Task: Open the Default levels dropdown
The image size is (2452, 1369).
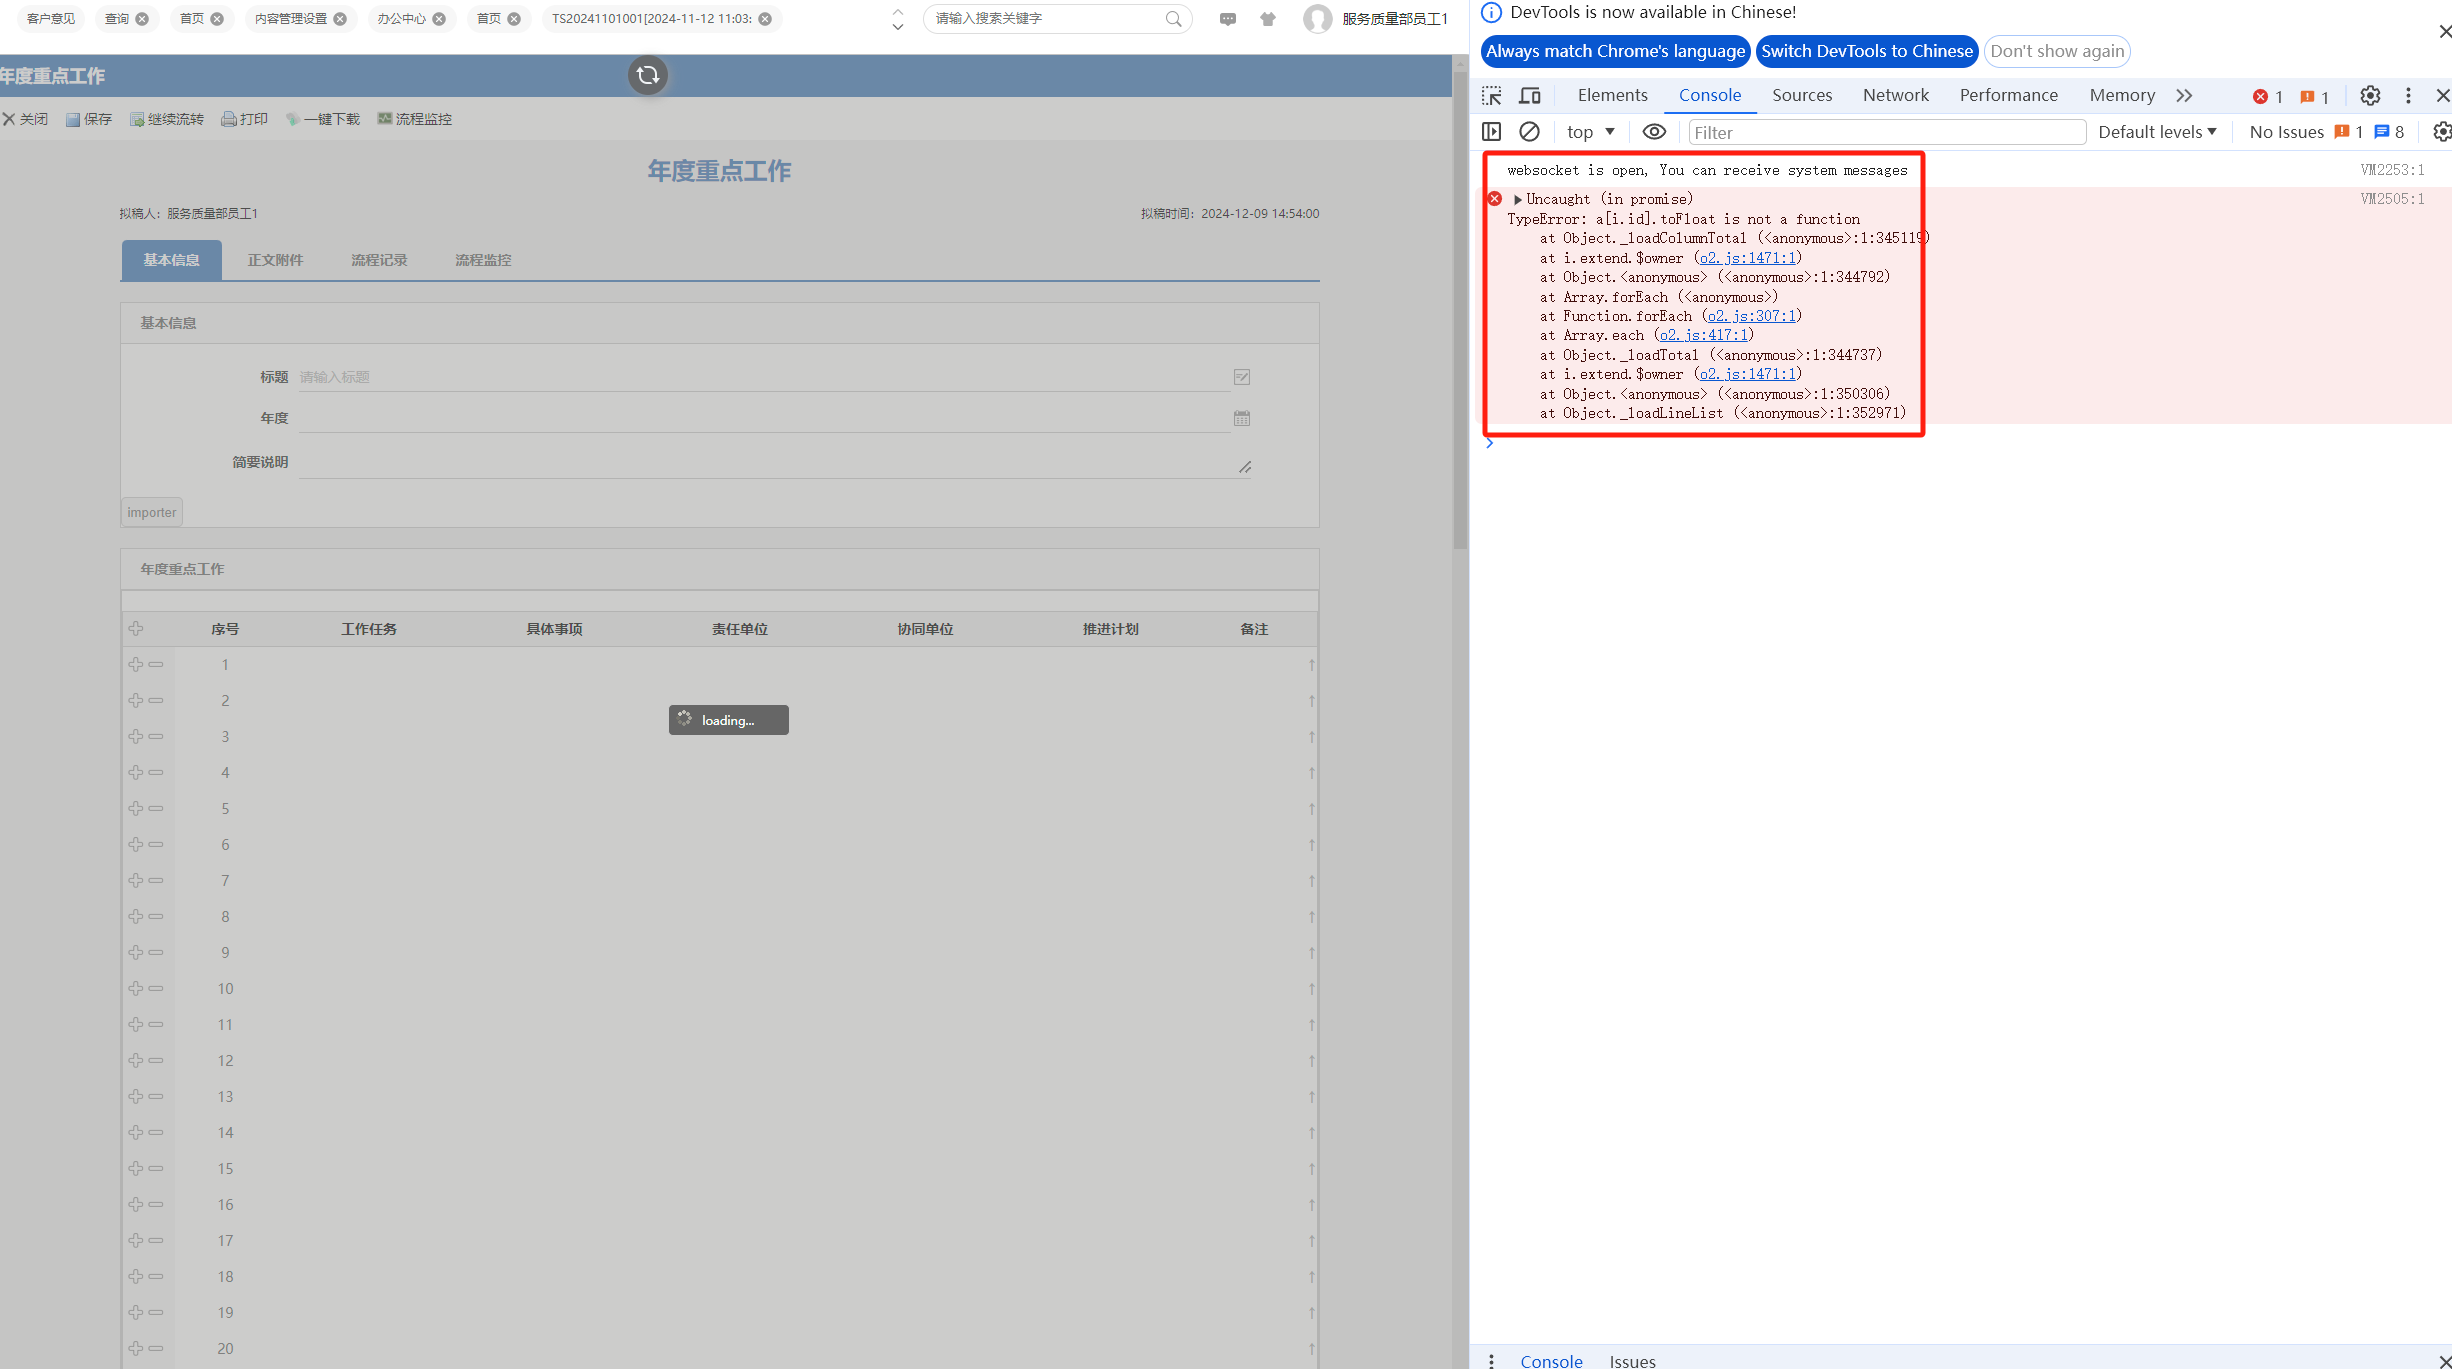Action: [x=2157, y=132]
